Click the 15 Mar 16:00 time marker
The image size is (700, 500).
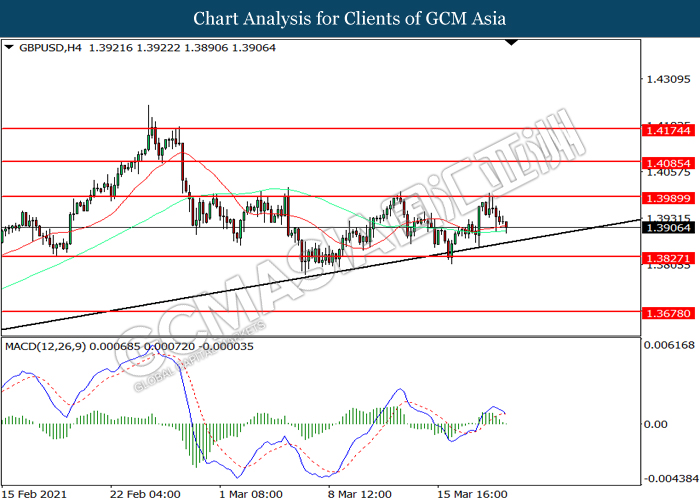tap(472, 494)
